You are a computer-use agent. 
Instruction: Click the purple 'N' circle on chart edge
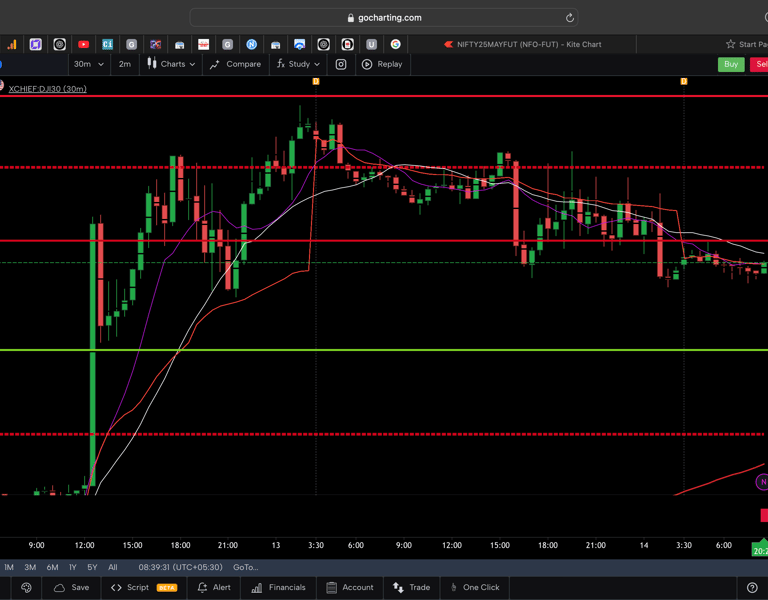[762, 482]
